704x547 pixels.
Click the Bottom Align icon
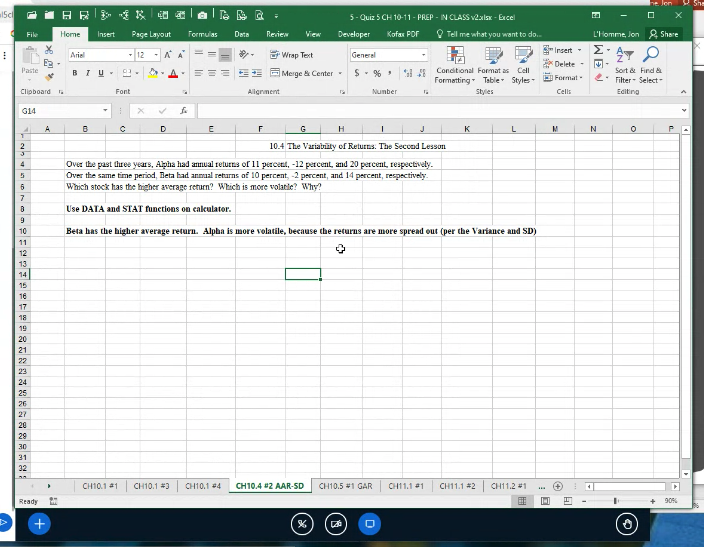click(x=225, y=54)
